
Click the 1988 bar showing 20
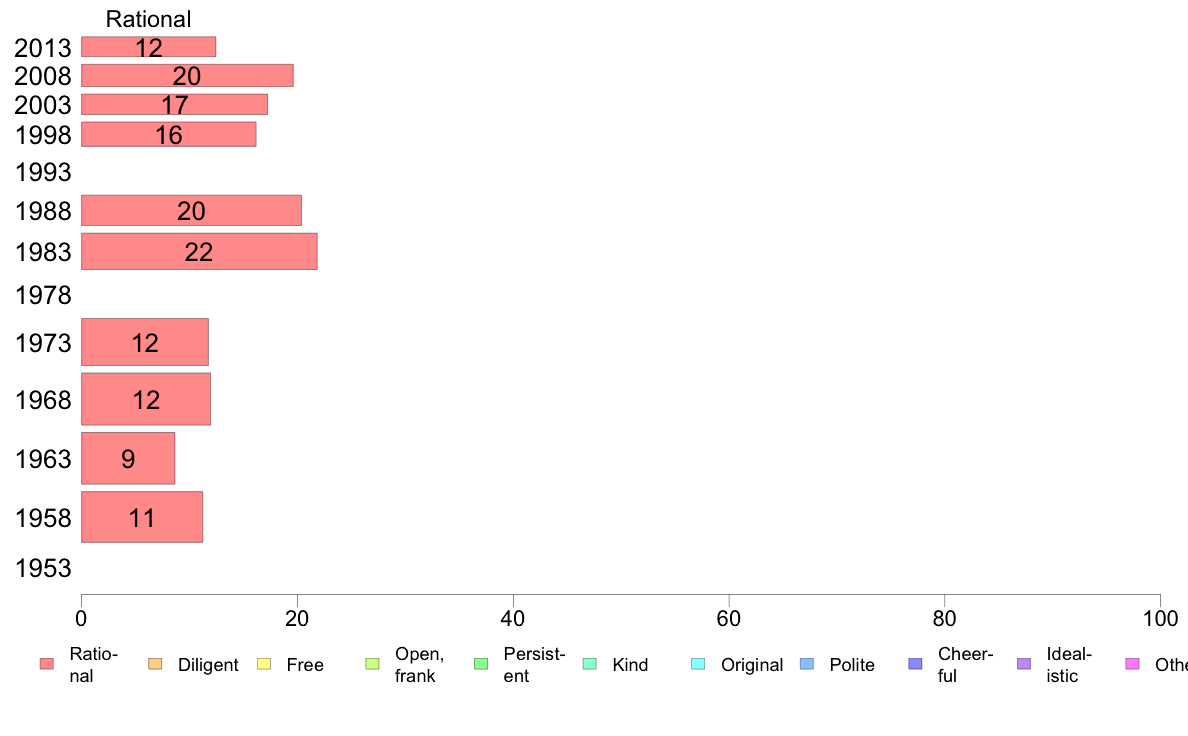(x=191, y=211)
